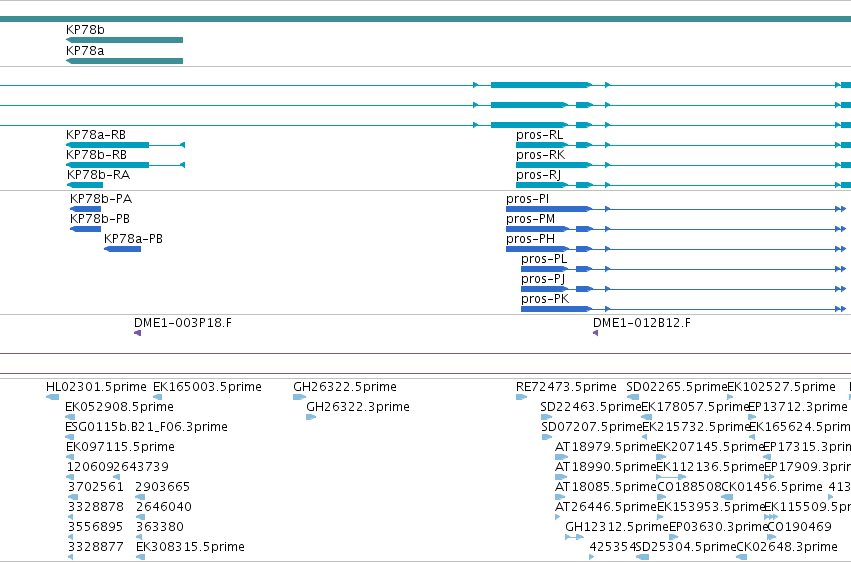Select the SD02265.5prime EST feature
The width and height of the screenshot is (851, 562).
pos(633,397)
